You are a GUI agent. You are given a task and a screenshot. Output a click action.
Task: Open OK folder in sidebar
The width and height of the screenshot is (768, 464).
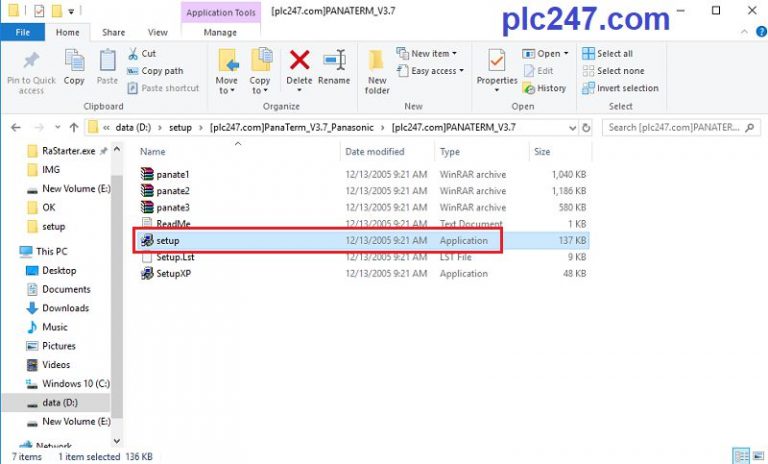[x=42, y=207]
